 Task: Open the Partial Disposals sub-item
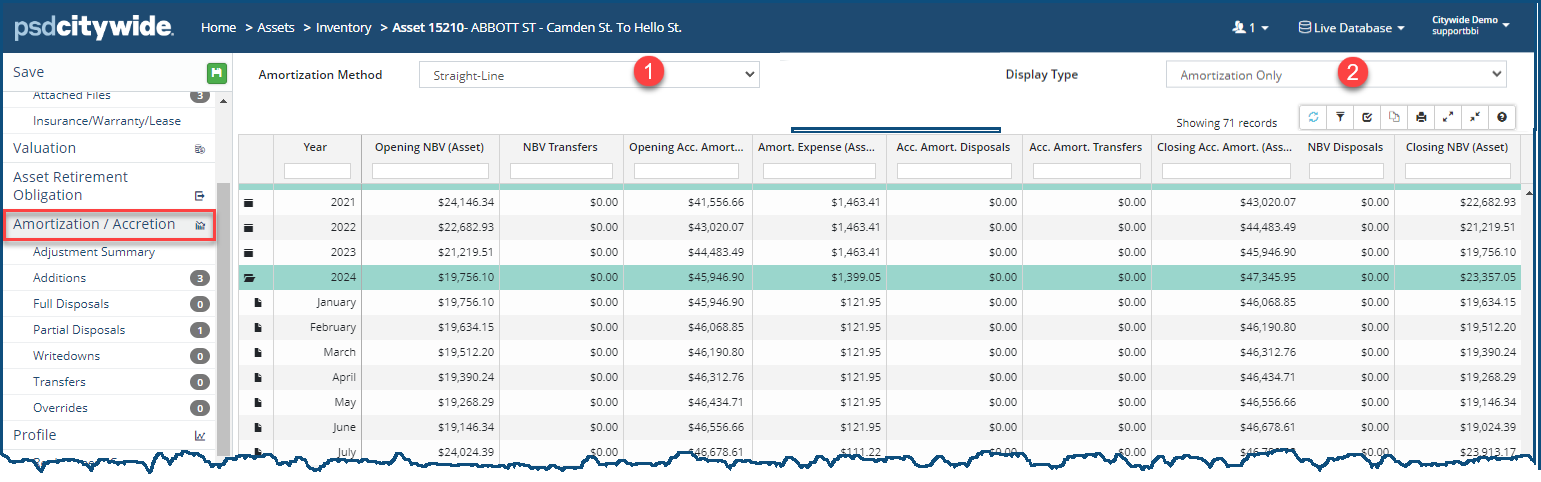pyautogui.click(x=78, y=330)
